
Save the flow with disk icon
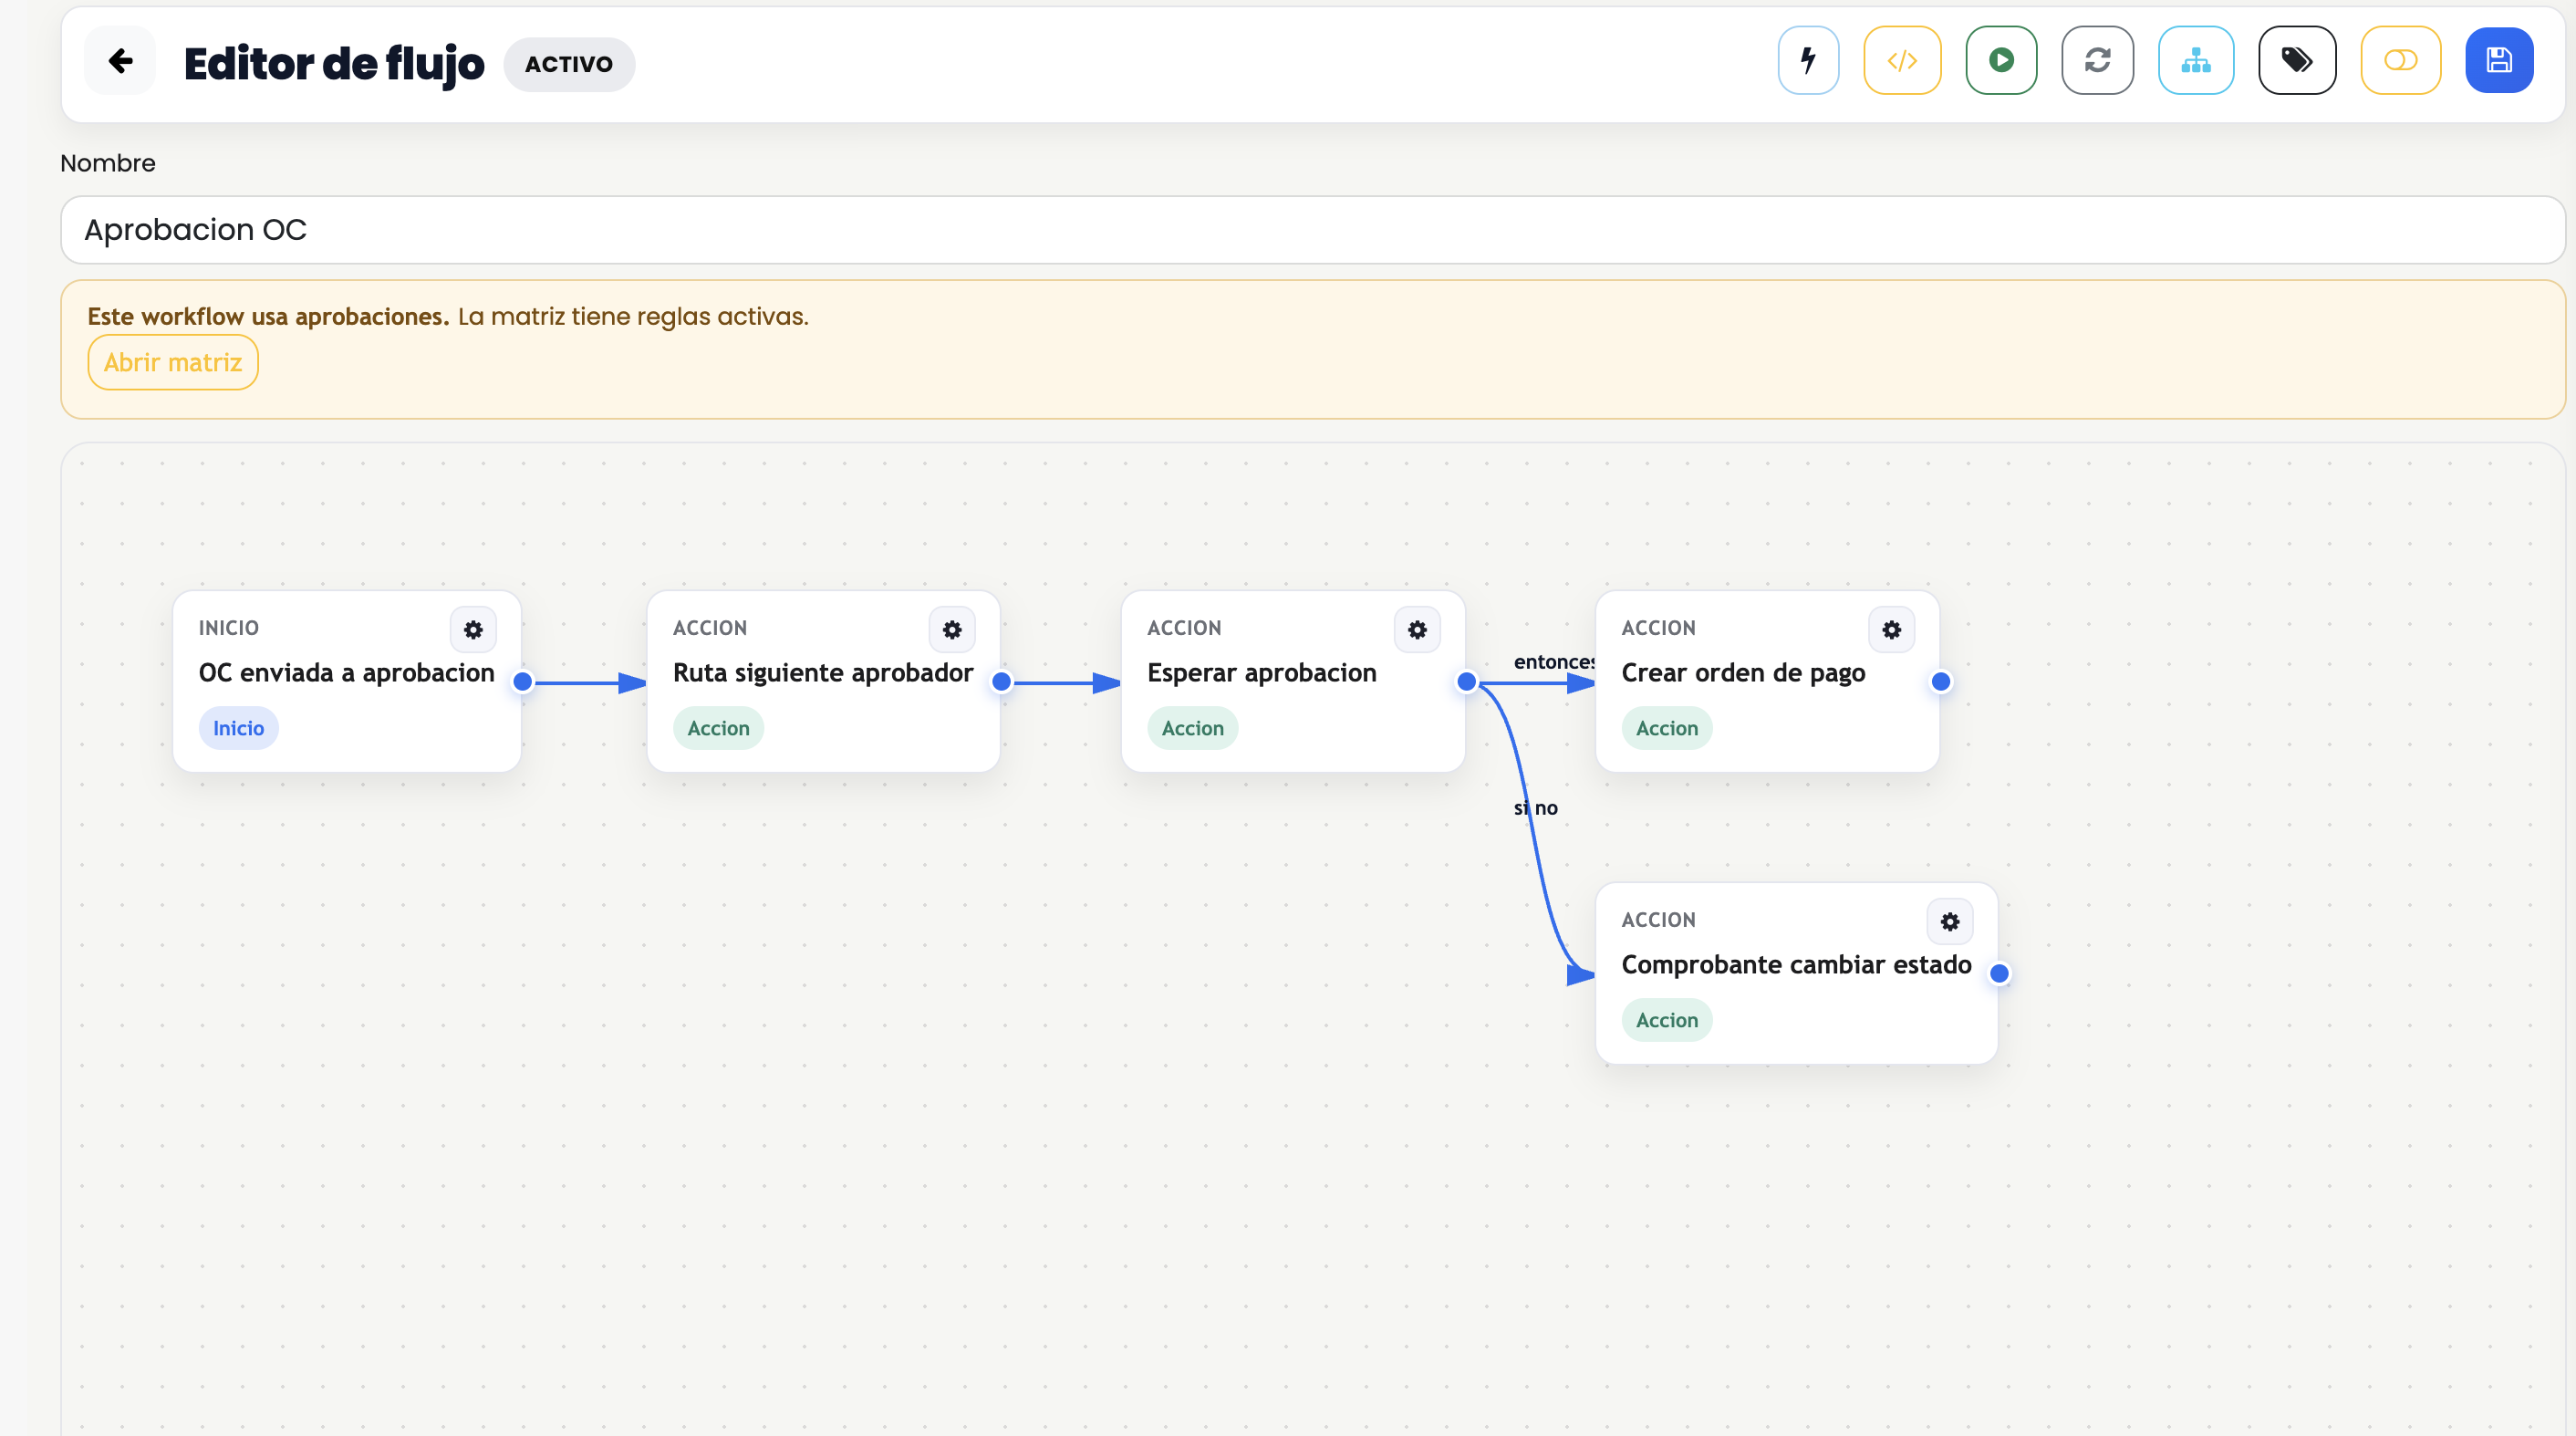click(2498, 61)
